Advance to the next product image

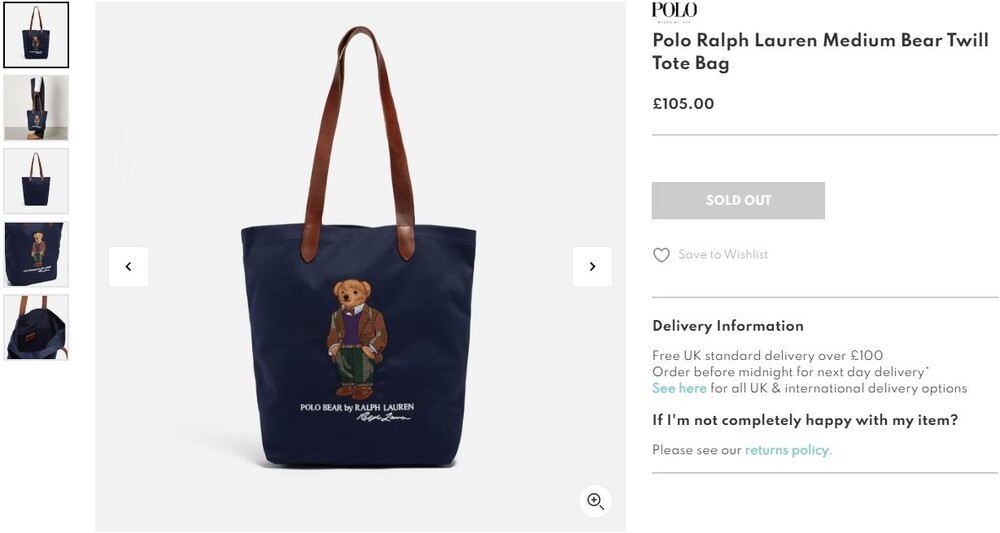click(592, 266)
